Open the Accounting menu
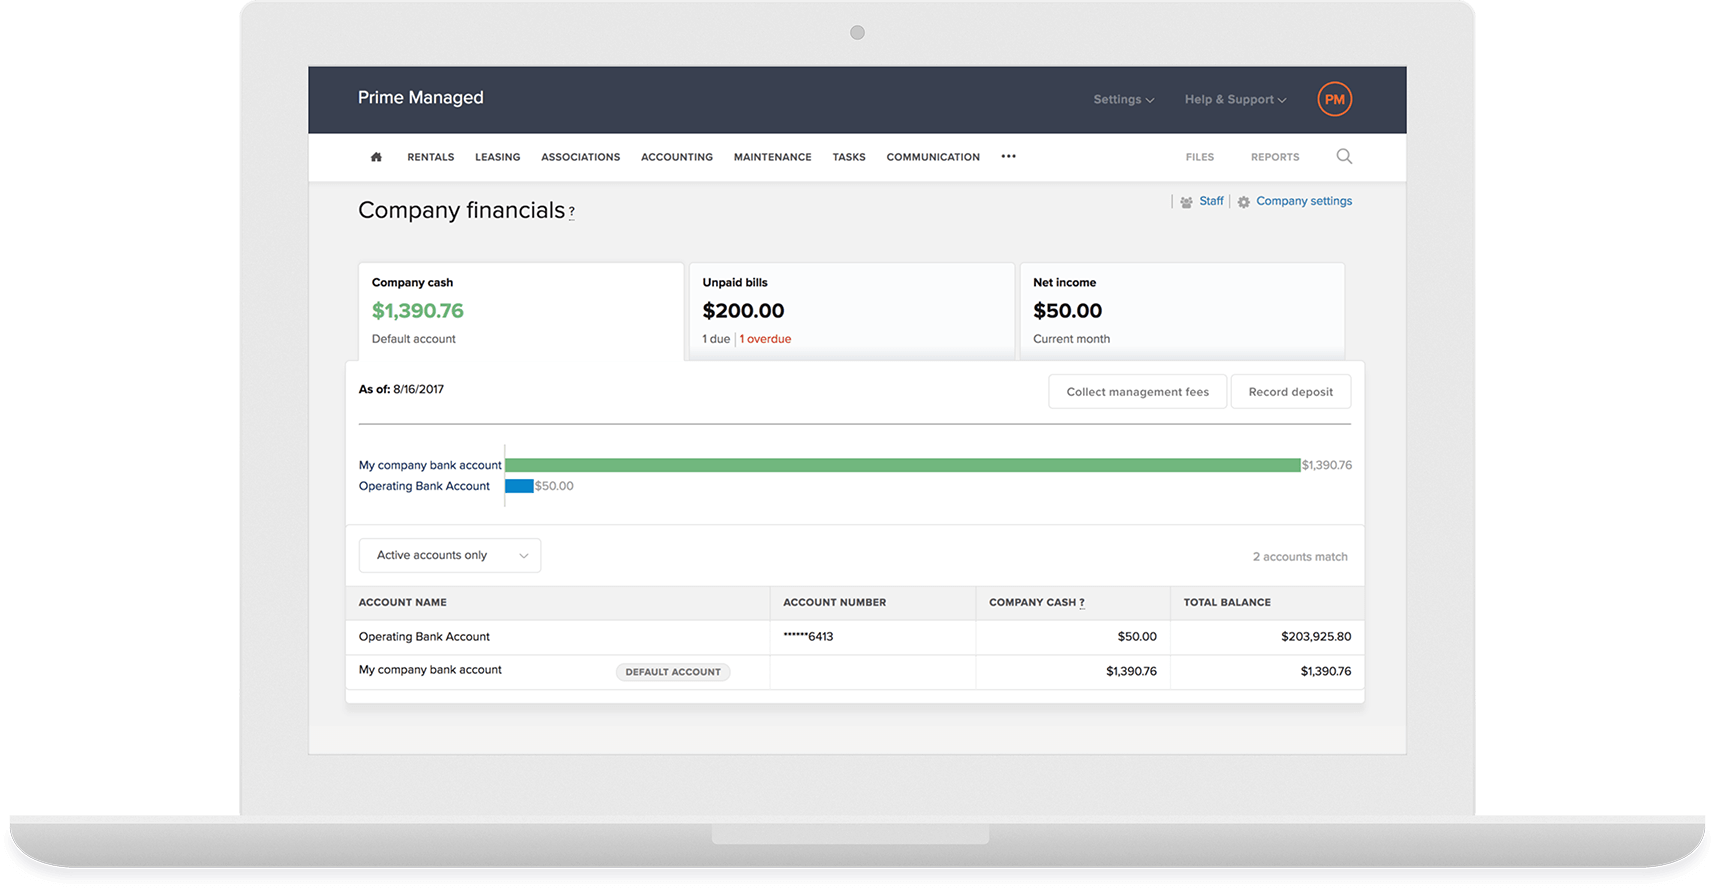This screenshot has width=1715, height=888. (677, 157)
